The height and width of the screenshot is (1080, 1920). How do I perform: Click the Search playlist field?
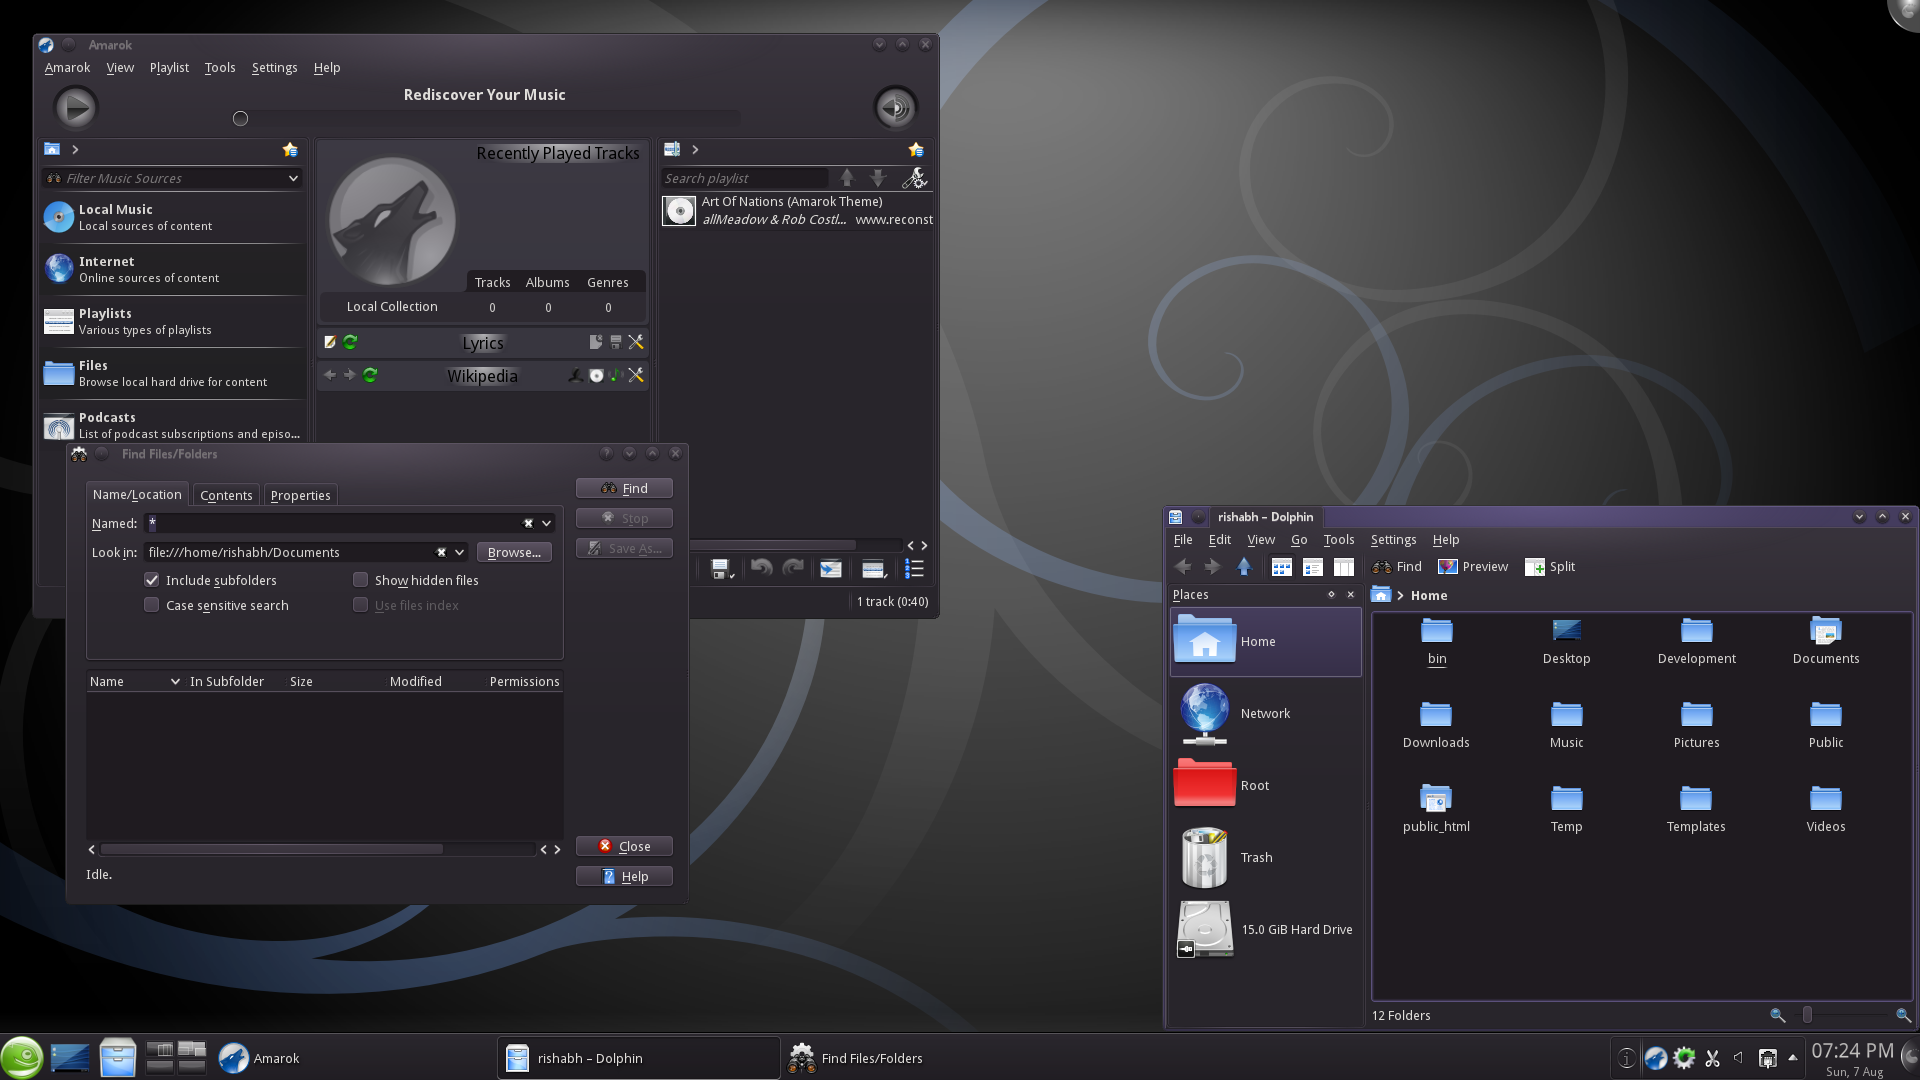point(744,179)
